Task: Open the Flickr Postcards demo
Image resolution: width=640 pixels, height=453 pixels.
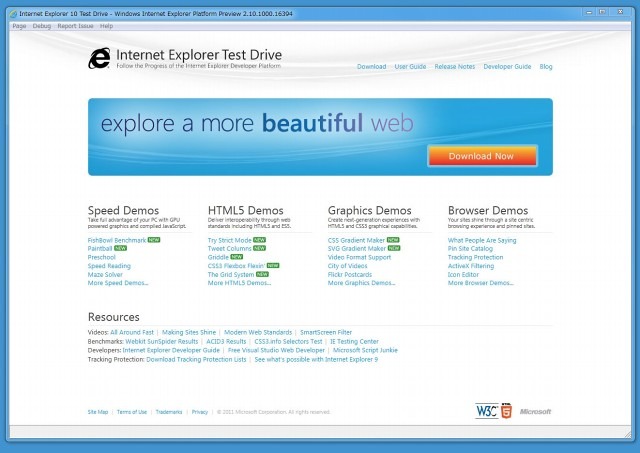Action: click(x=350, y=275)
